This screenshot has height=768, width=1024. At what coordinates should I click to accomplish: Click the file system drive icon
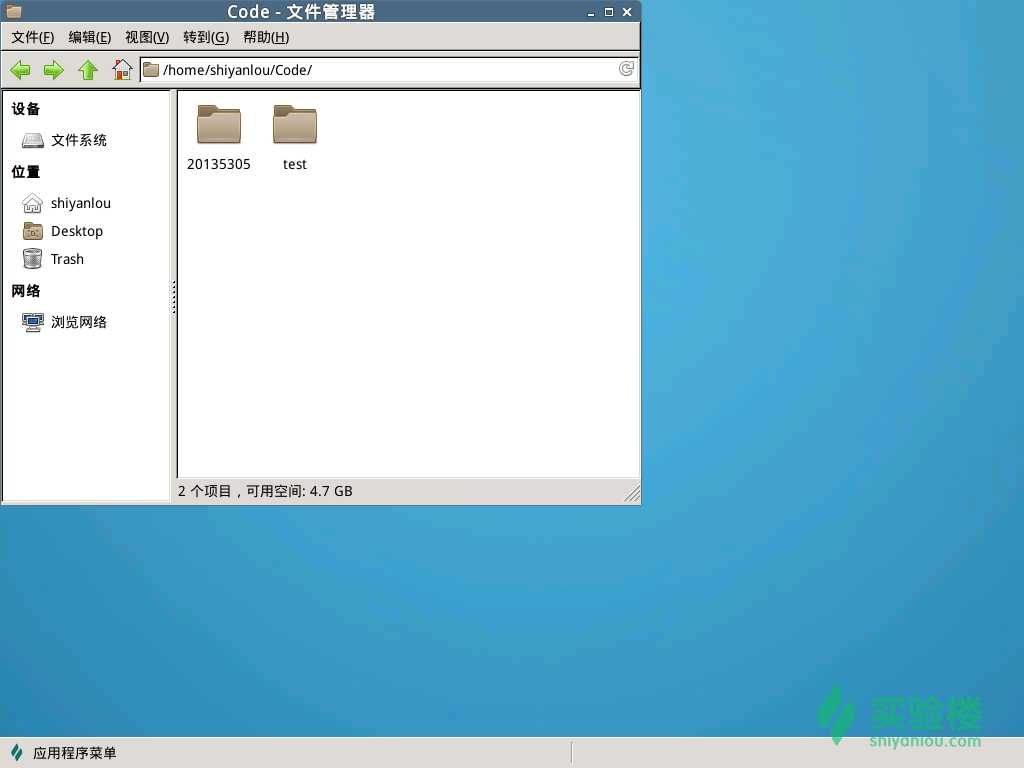[x=33, y=140]
